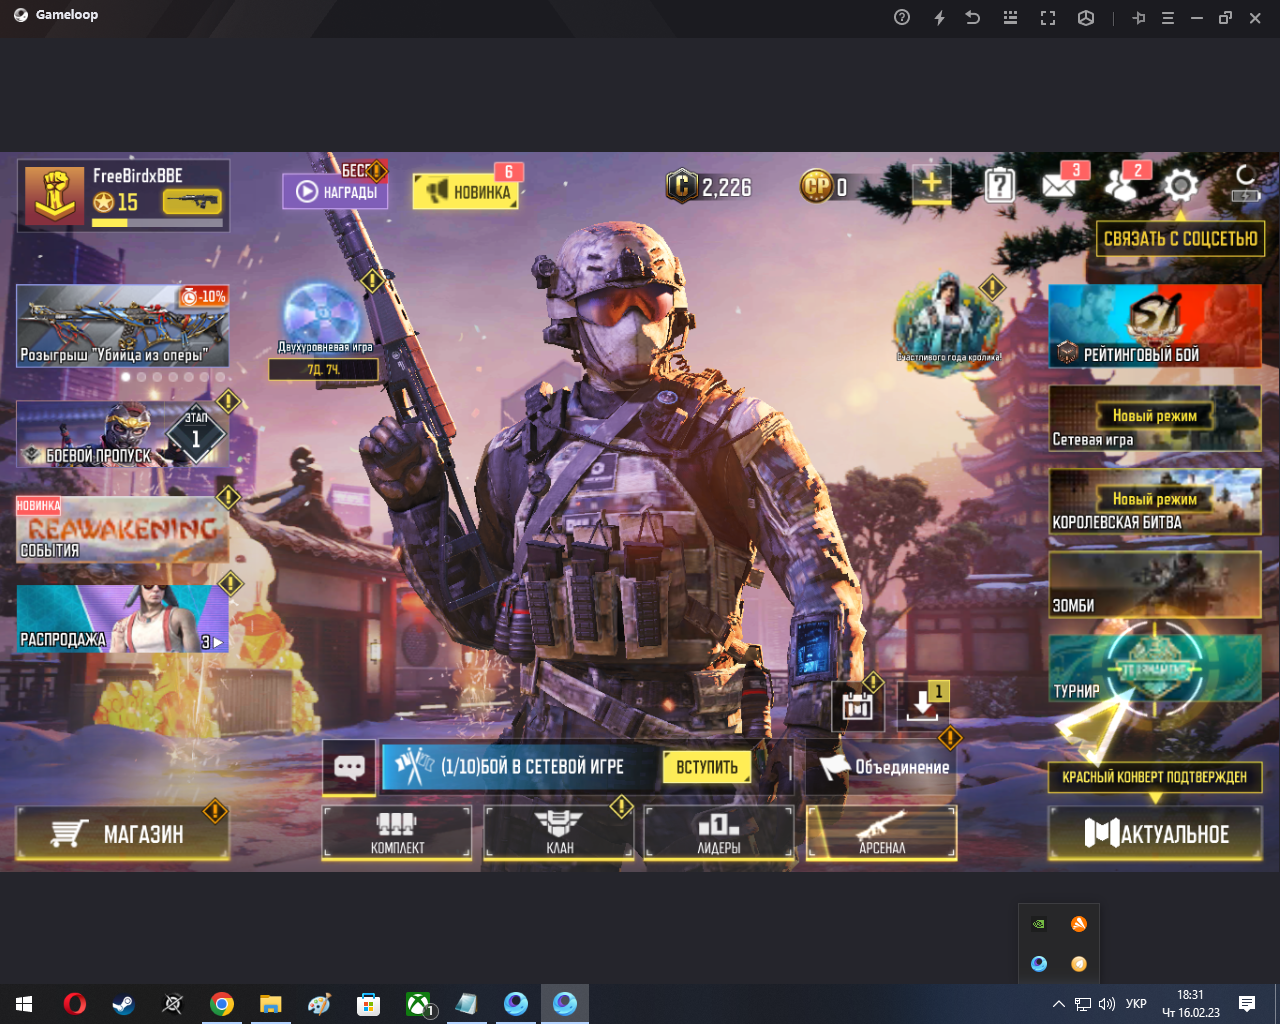Image resolution: width=1280 pixels, height=1024 pixels.
Task: Click the CP currency coin icon
Action: coord(817,186)
